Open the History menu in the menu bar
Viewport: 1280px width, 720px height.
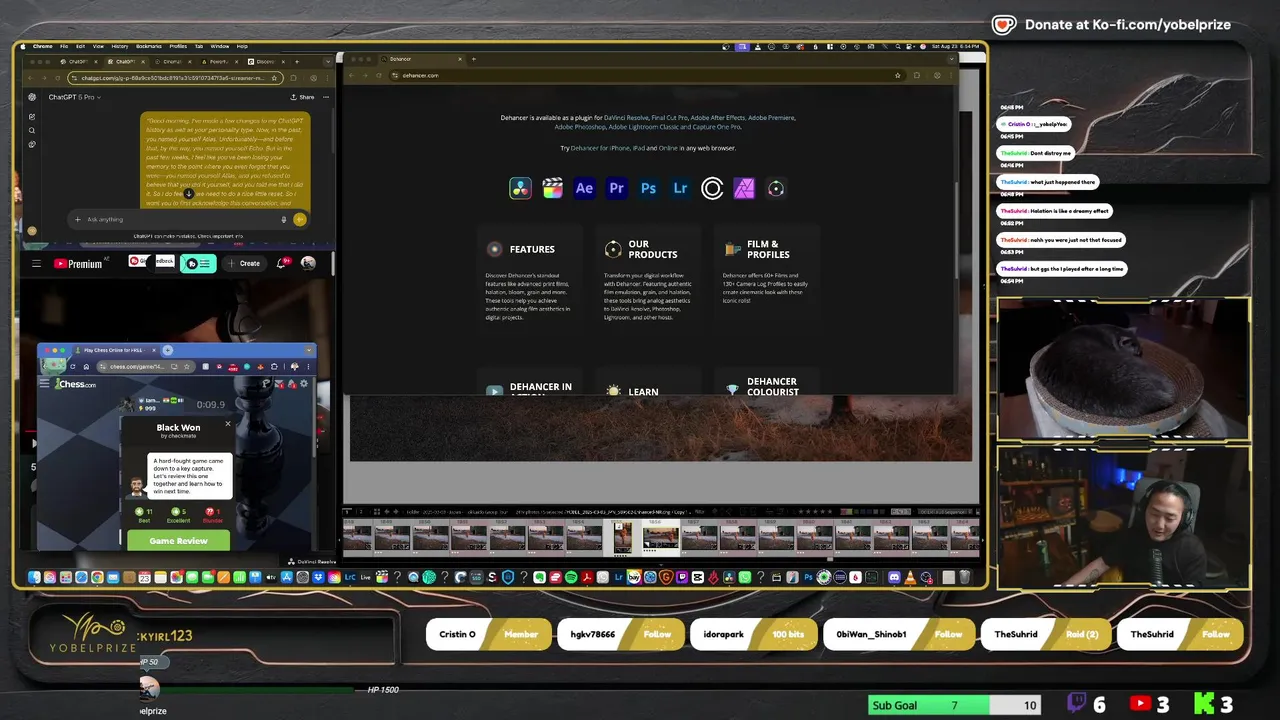pyautogui.click(x=119, y=46)
